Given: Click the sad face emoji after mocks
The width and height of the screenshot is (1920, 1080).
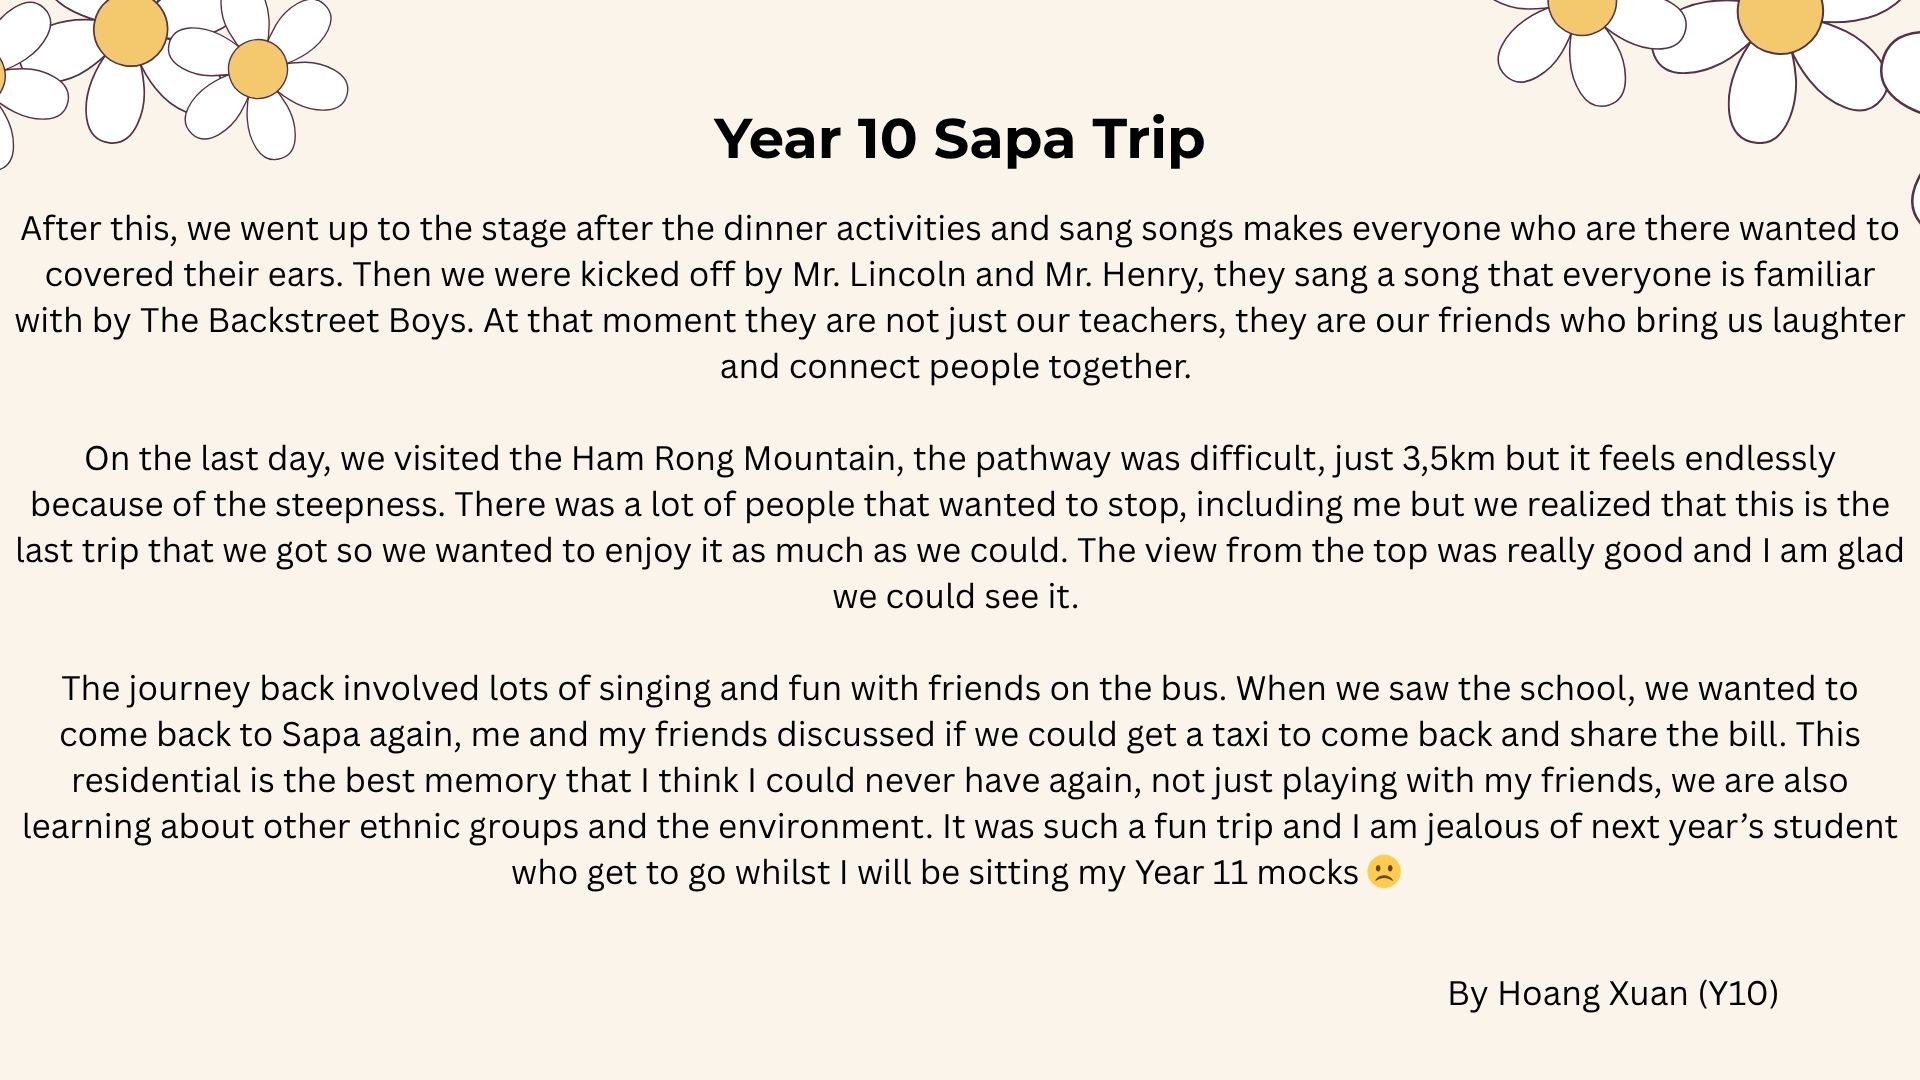Looking at the screenshot, I should [x=1384, y=872].
